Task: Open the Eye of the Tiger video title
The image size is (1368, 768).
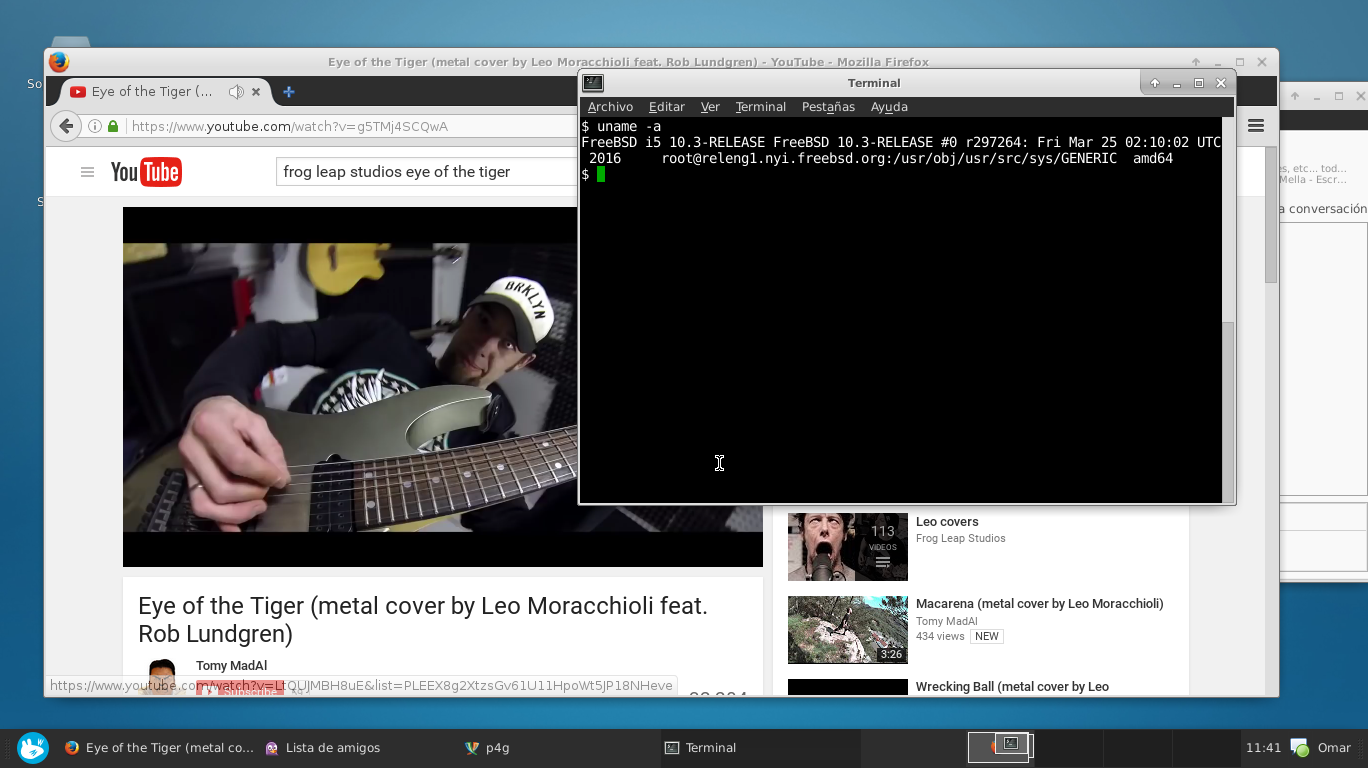Action: point(423,620)
